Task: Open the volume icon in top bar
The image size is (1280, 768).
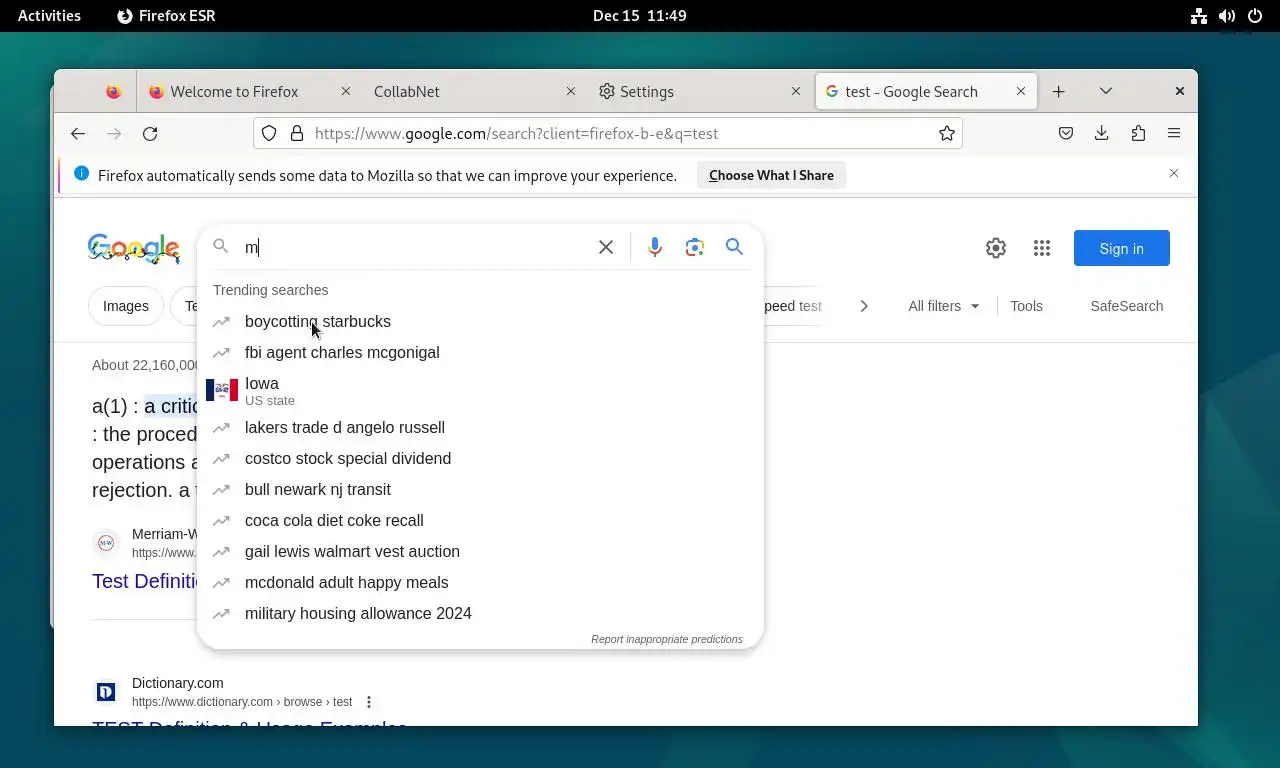Action: coord(1227,16)
